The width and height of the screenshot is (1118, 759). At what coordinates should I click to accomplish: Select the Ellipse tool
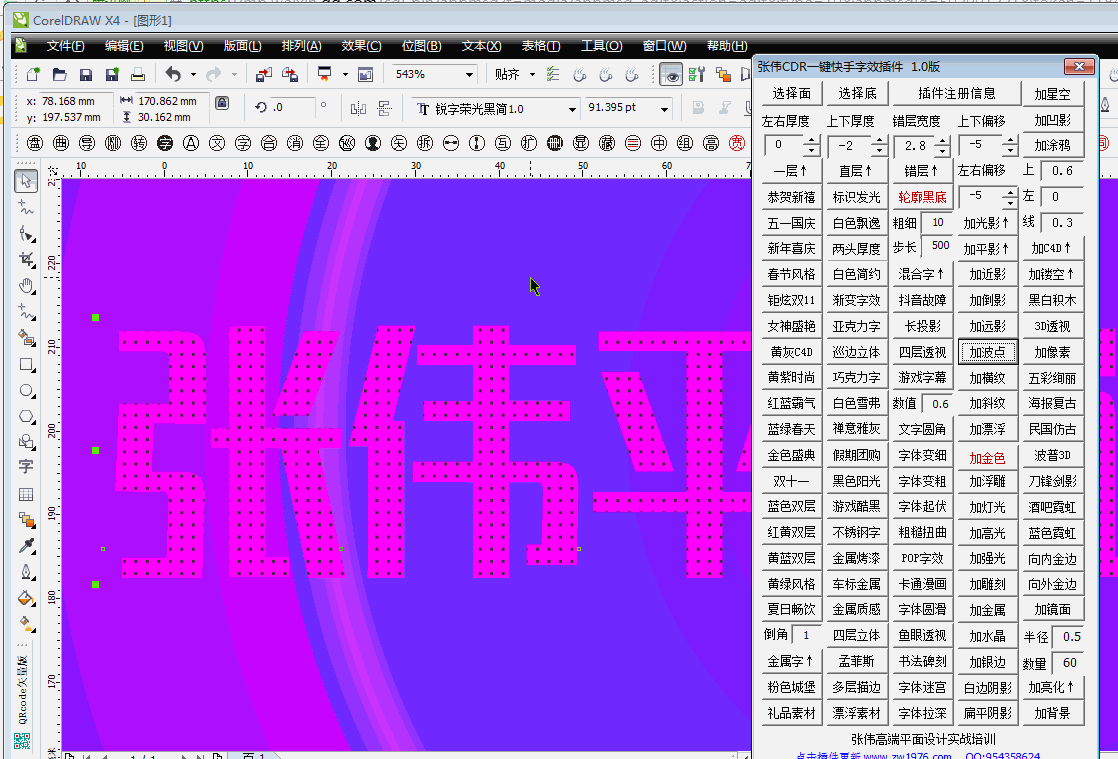click(x=26, y=391)
